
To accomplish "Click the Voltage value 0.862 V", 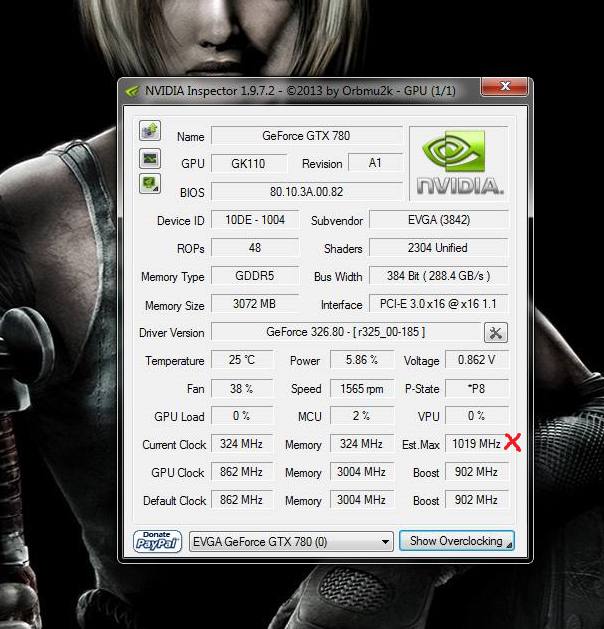I will (x=476, y=359).
